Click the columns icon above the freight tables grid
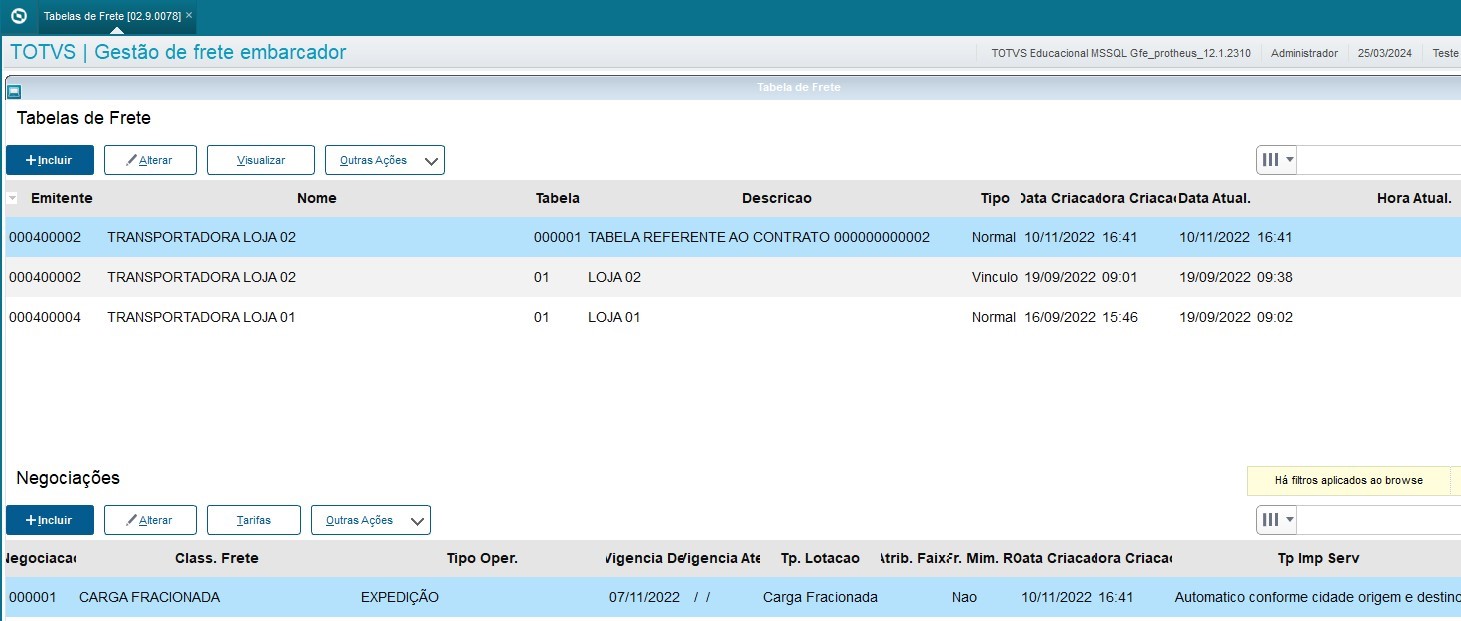The height and width of the screenshot is (621, 1461). pyautogui.click(x=1271, y=159)
